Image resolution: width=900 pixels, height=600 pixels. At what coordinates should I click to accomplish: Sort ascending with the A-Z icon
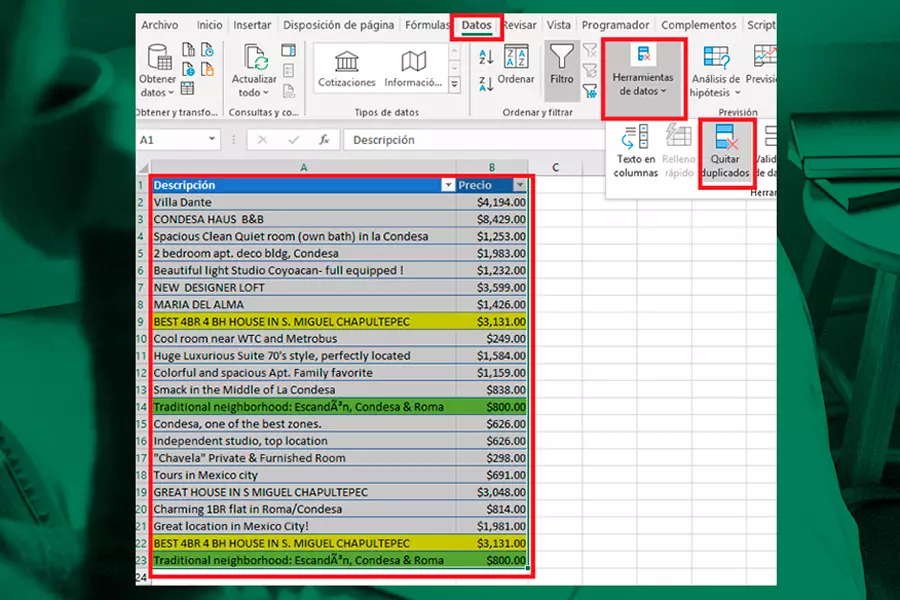coord(486,56)
